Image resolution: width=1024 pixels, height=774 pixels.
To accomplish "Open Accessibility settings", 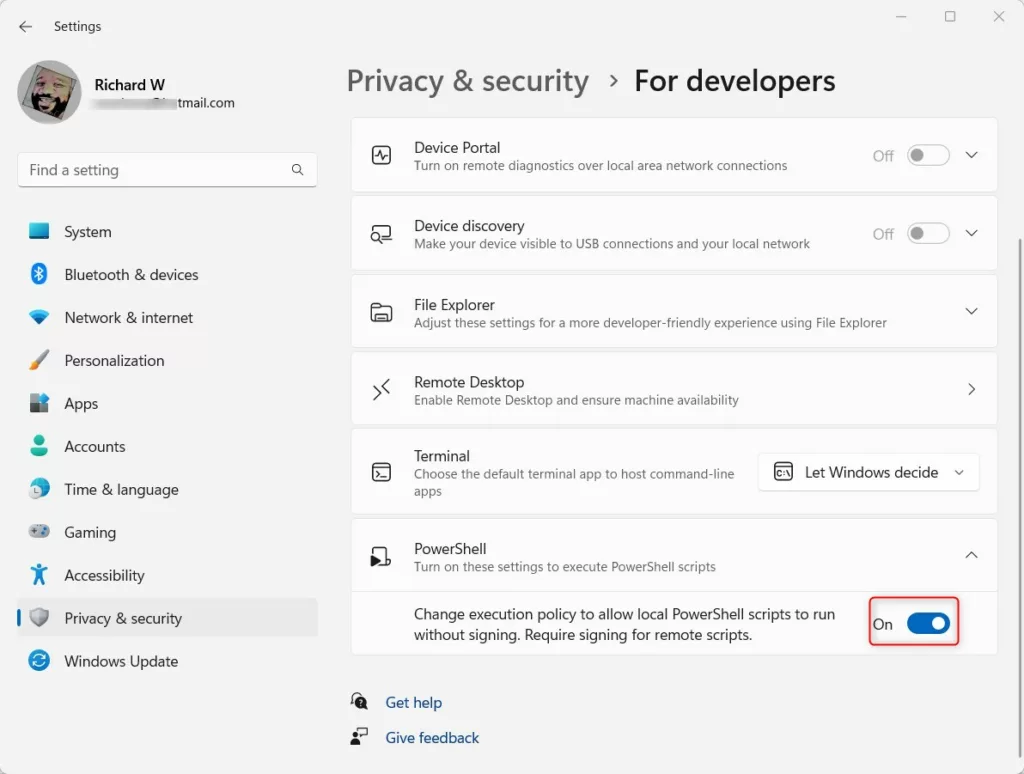I will pos(167,575).
